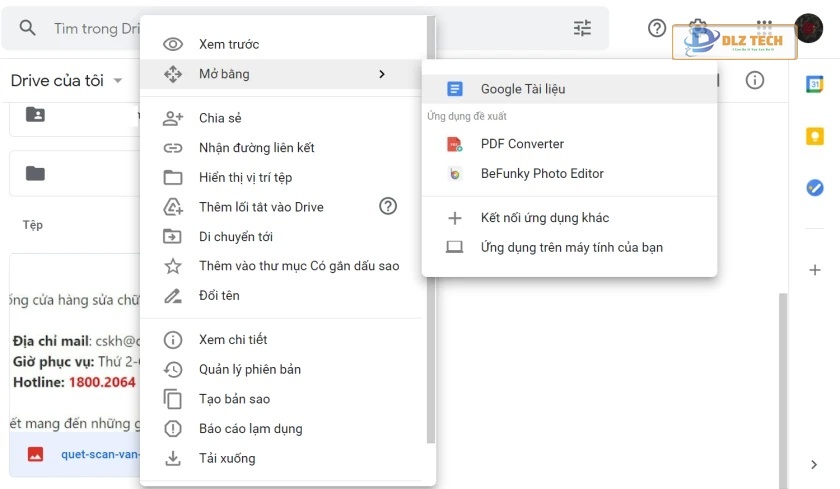This screenshot has height=489, width=840.
Task: Collapse side panel with chevron arrow
Action: click(814, 464)
